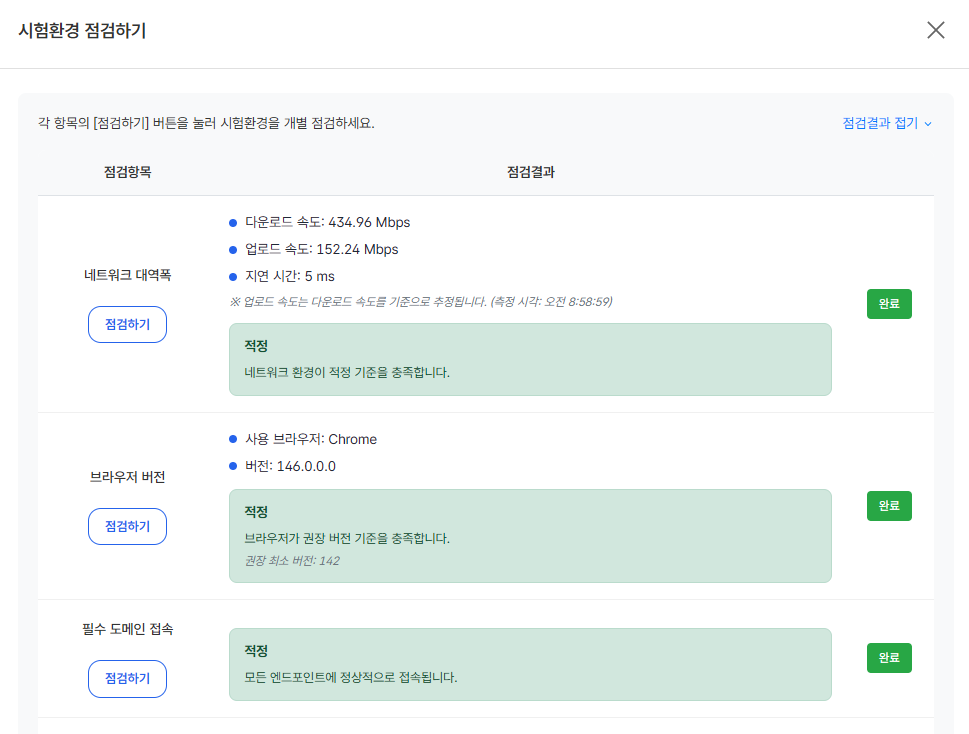Run the 브라우저 버전 점검하기 check
This screenshot has width=969, height=734.
[127, 526]
